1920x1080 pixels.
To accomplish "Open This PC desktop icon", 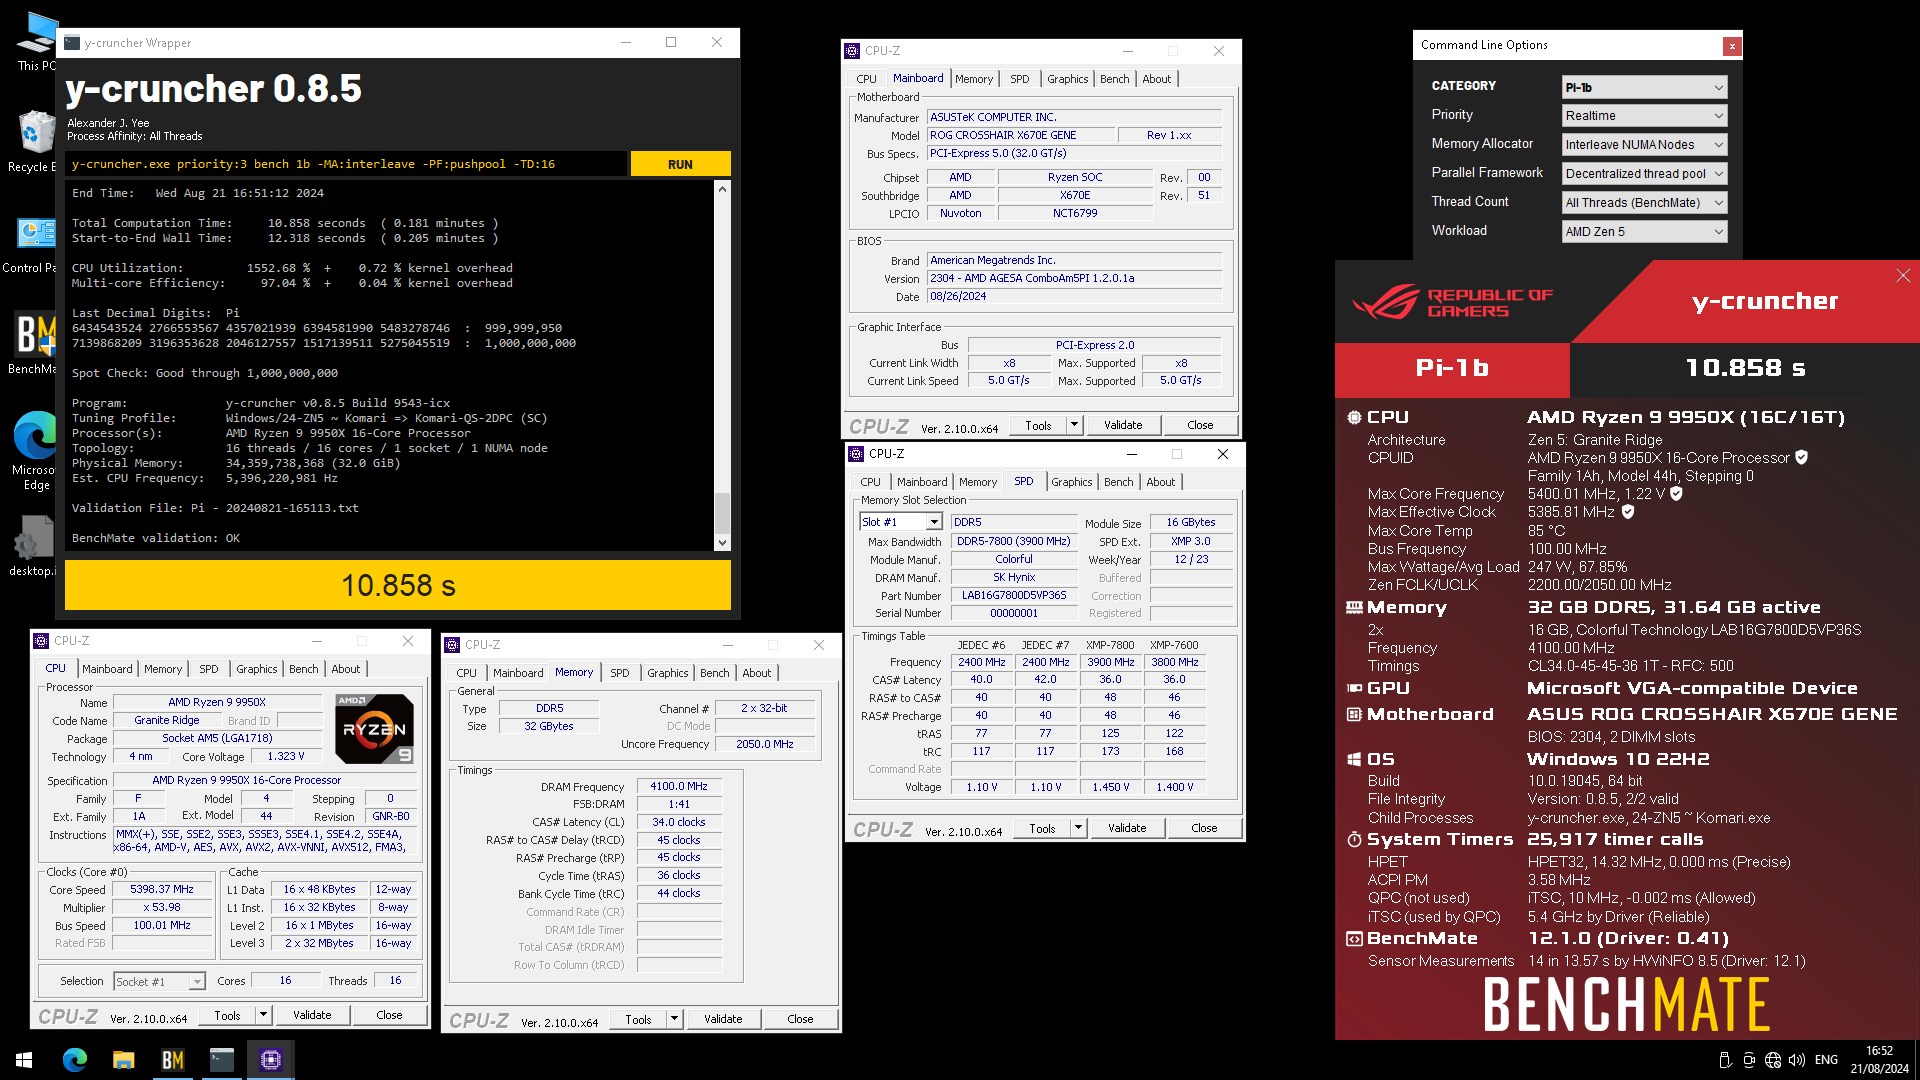I will pos(36,40).
